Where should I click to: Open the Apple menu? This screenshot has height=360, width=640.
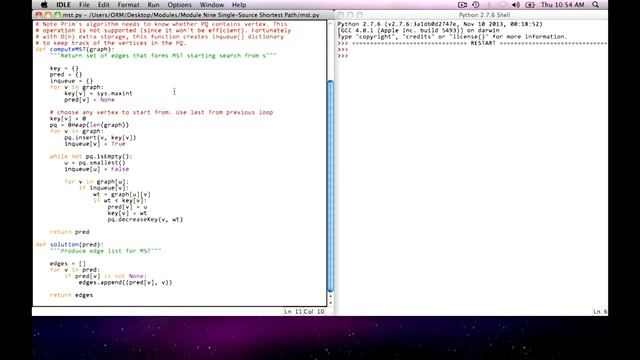[44, 5]
